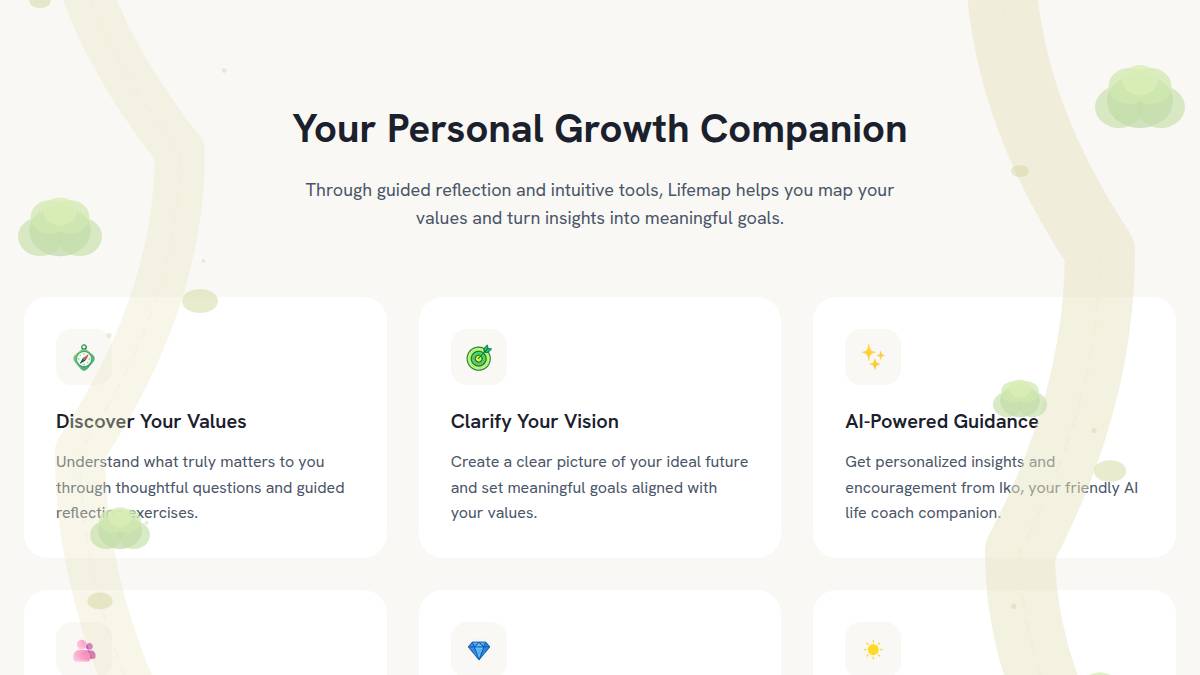Screen dimensions: 1200x675
Task: Click the AI-Powered Guidance description about Iko
Action: tap(991, 487)
